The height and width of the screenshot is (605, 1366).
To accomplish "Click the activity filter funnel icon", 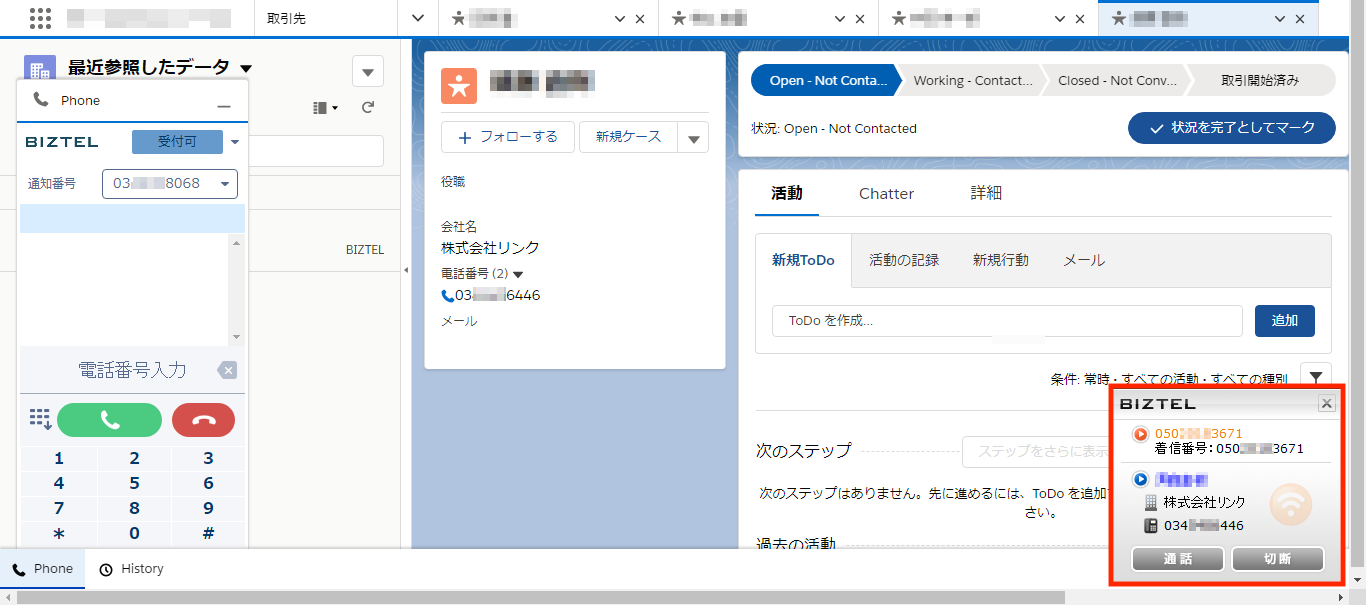I will pos(1315,378).
